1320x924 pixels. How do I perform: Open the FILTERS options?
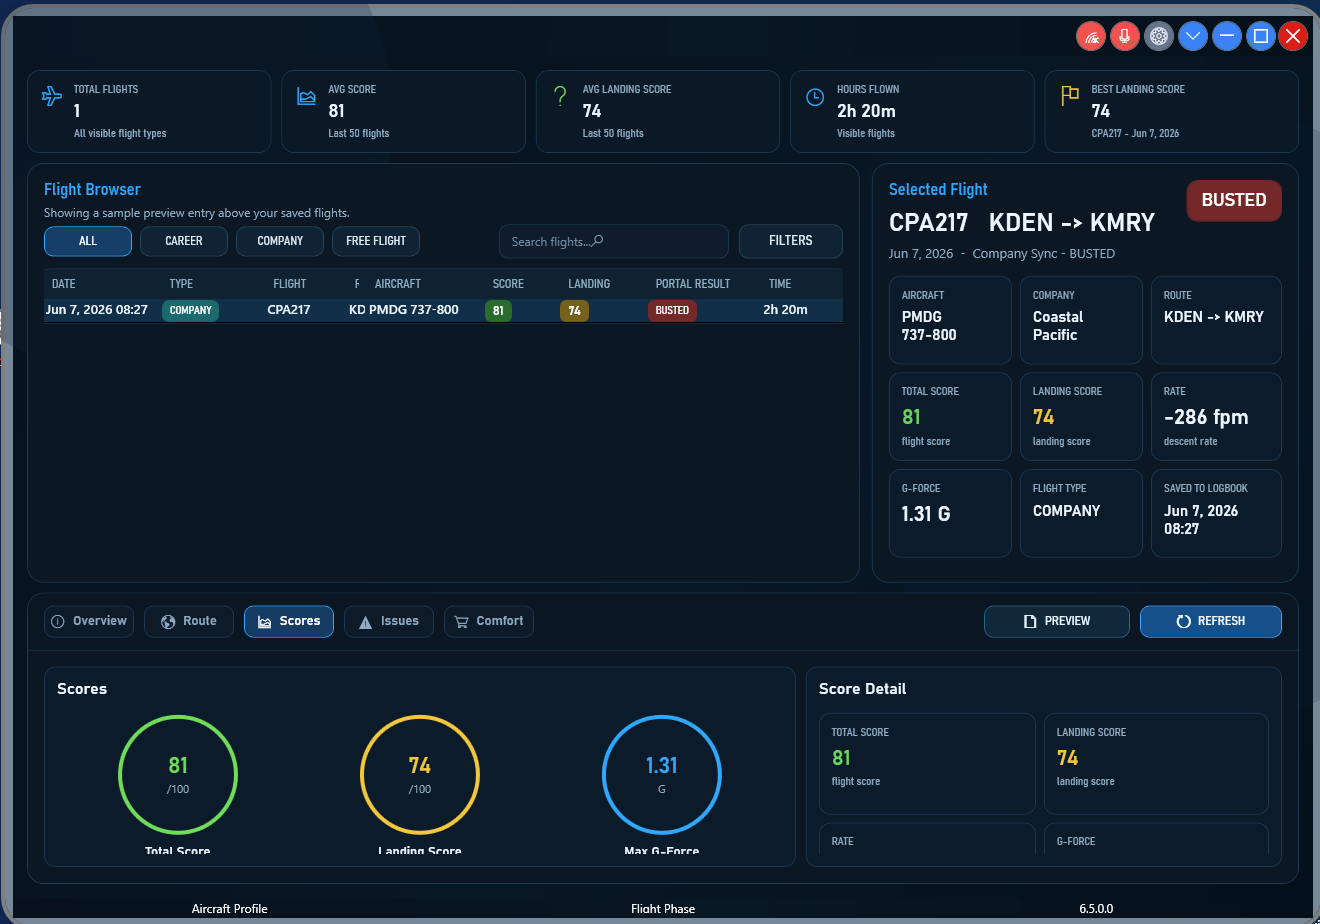click(x=791, y=241)
